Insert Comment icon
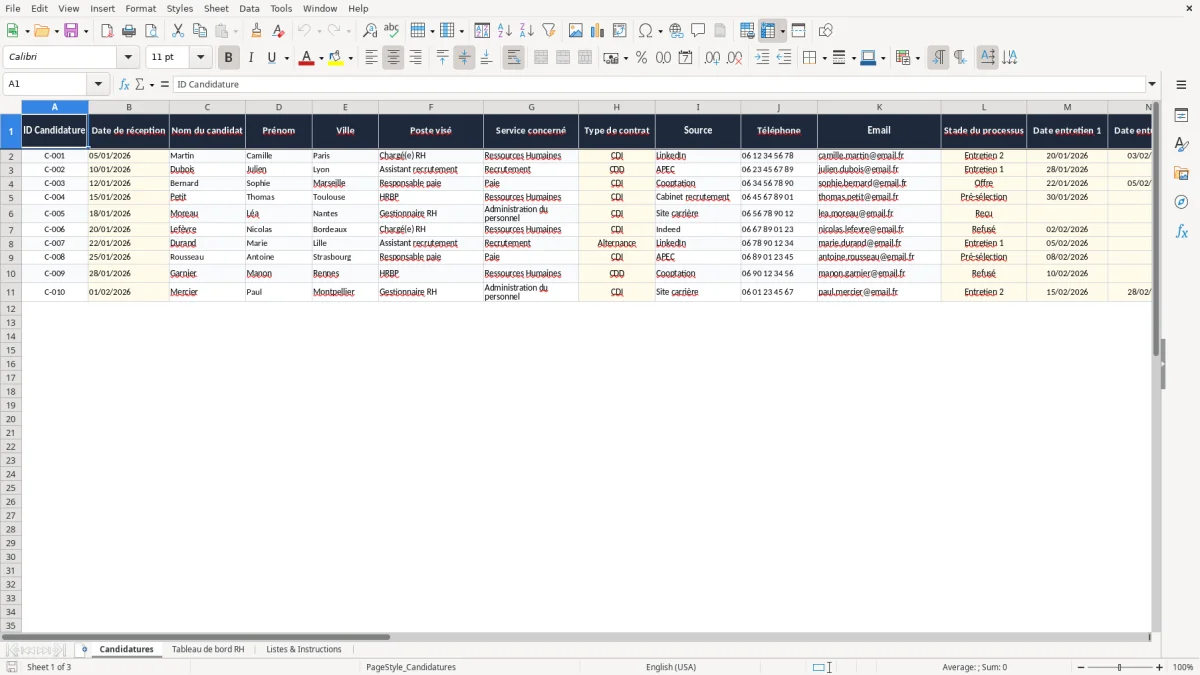This screenshot has height=675, width=1200. pos(699,31)
